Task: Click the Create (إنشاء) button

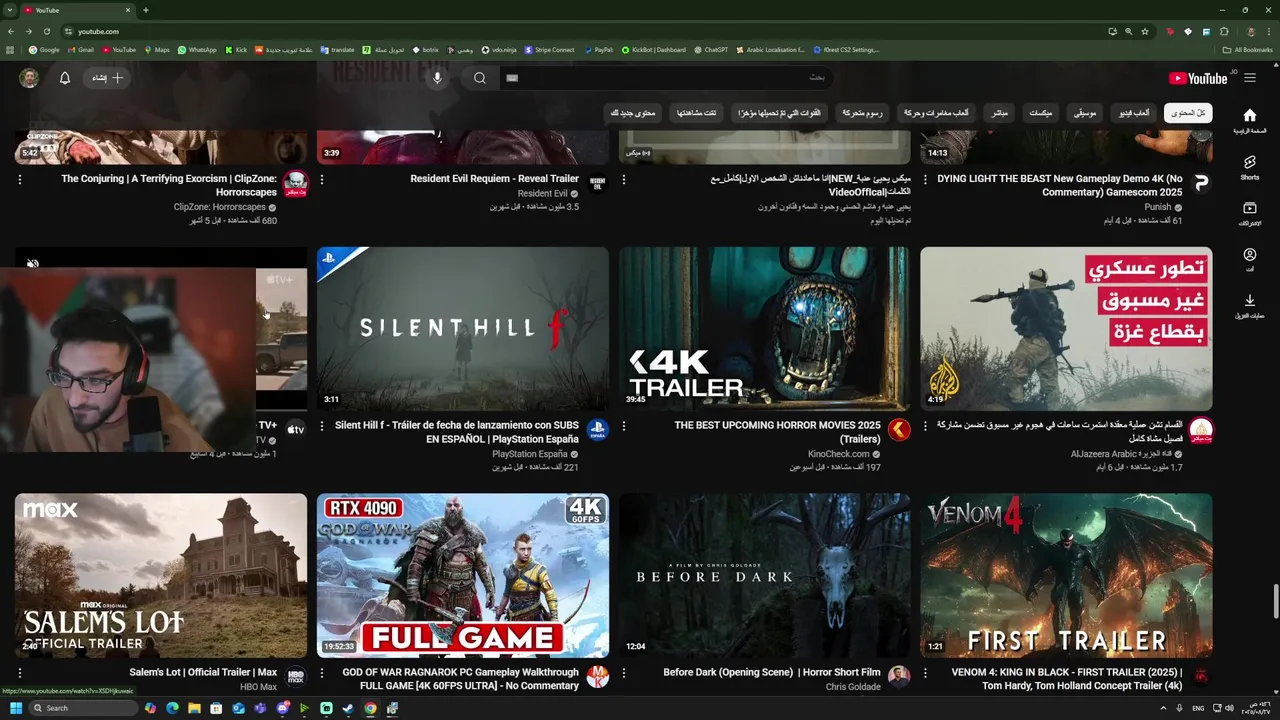Action: coord(108,78)
